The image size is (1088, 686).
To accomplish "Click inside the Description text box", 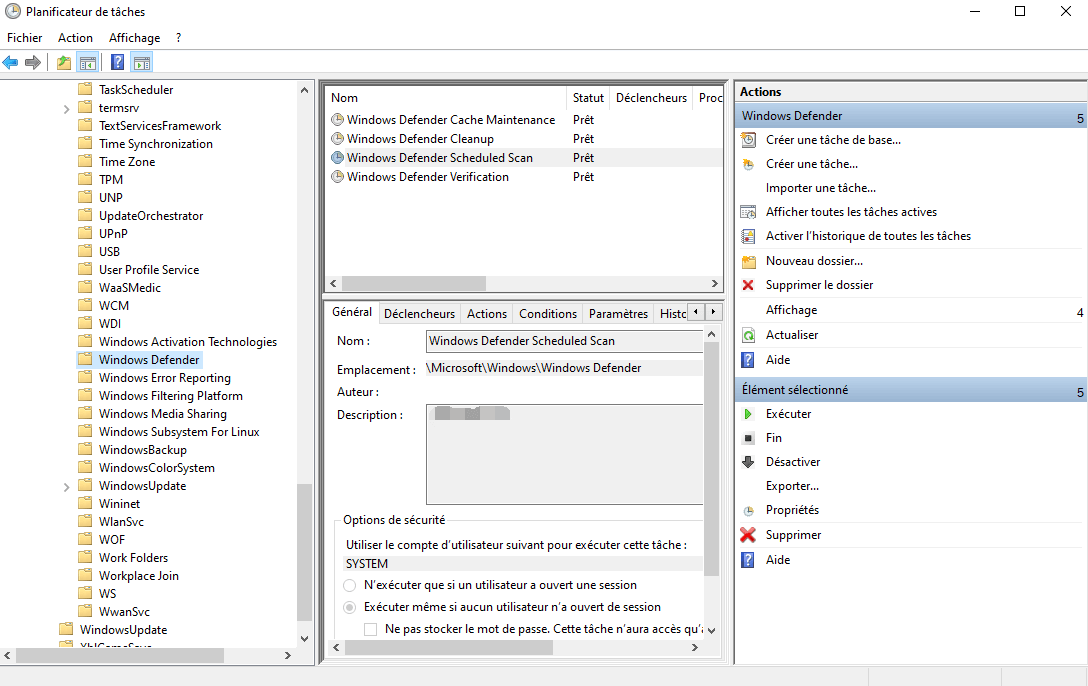I will [564, 454].
